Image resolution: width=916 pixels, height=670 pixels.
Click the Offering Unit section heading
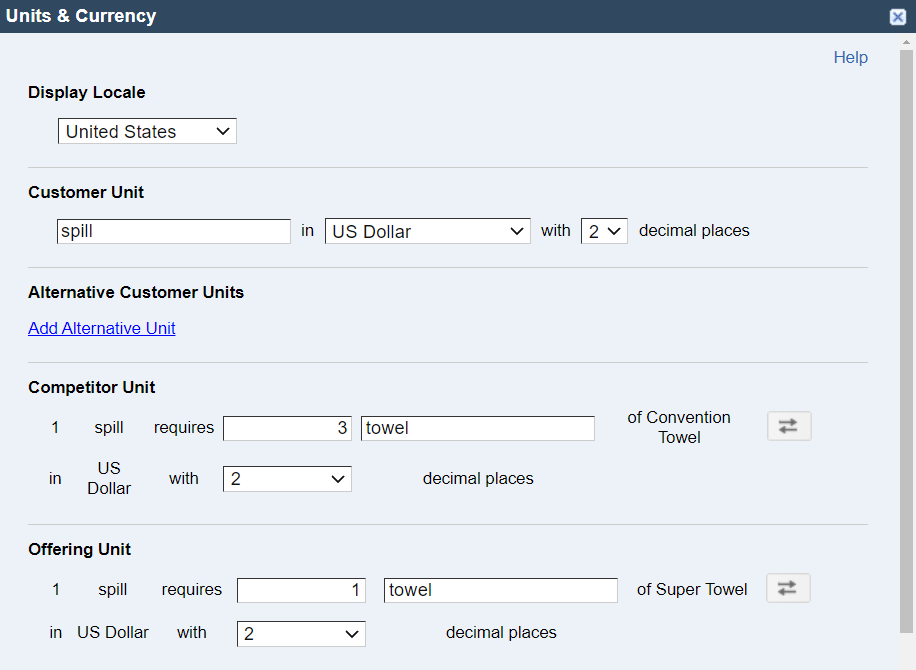click(79, 549)
